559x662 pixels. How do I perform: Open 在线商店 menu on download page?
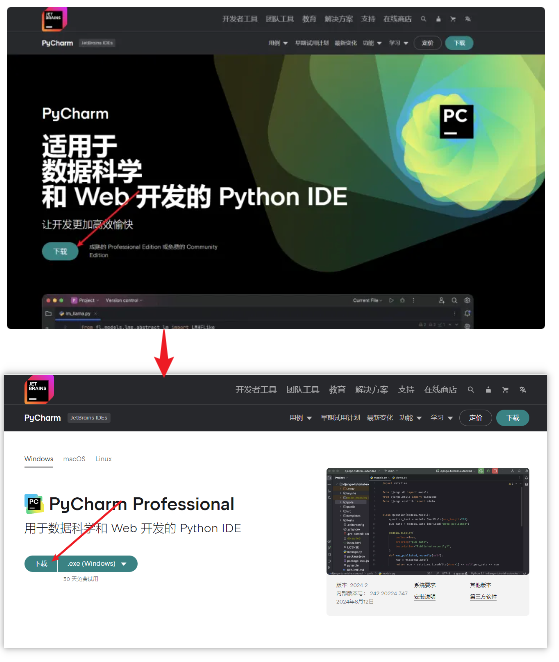point(440,390)
